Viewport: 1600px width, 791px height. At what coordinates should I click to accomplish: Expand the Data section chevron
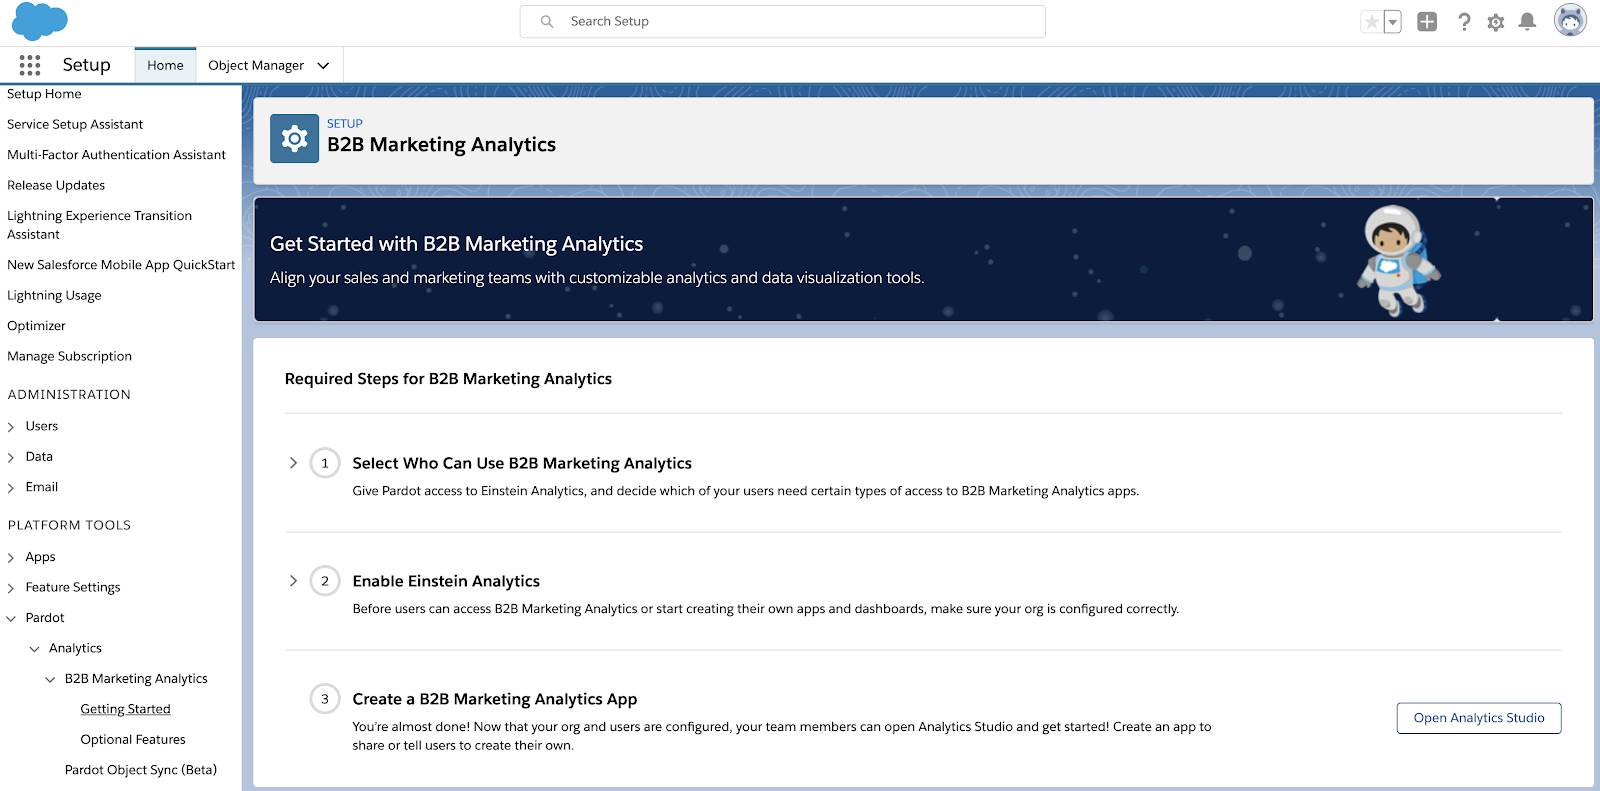11,457
